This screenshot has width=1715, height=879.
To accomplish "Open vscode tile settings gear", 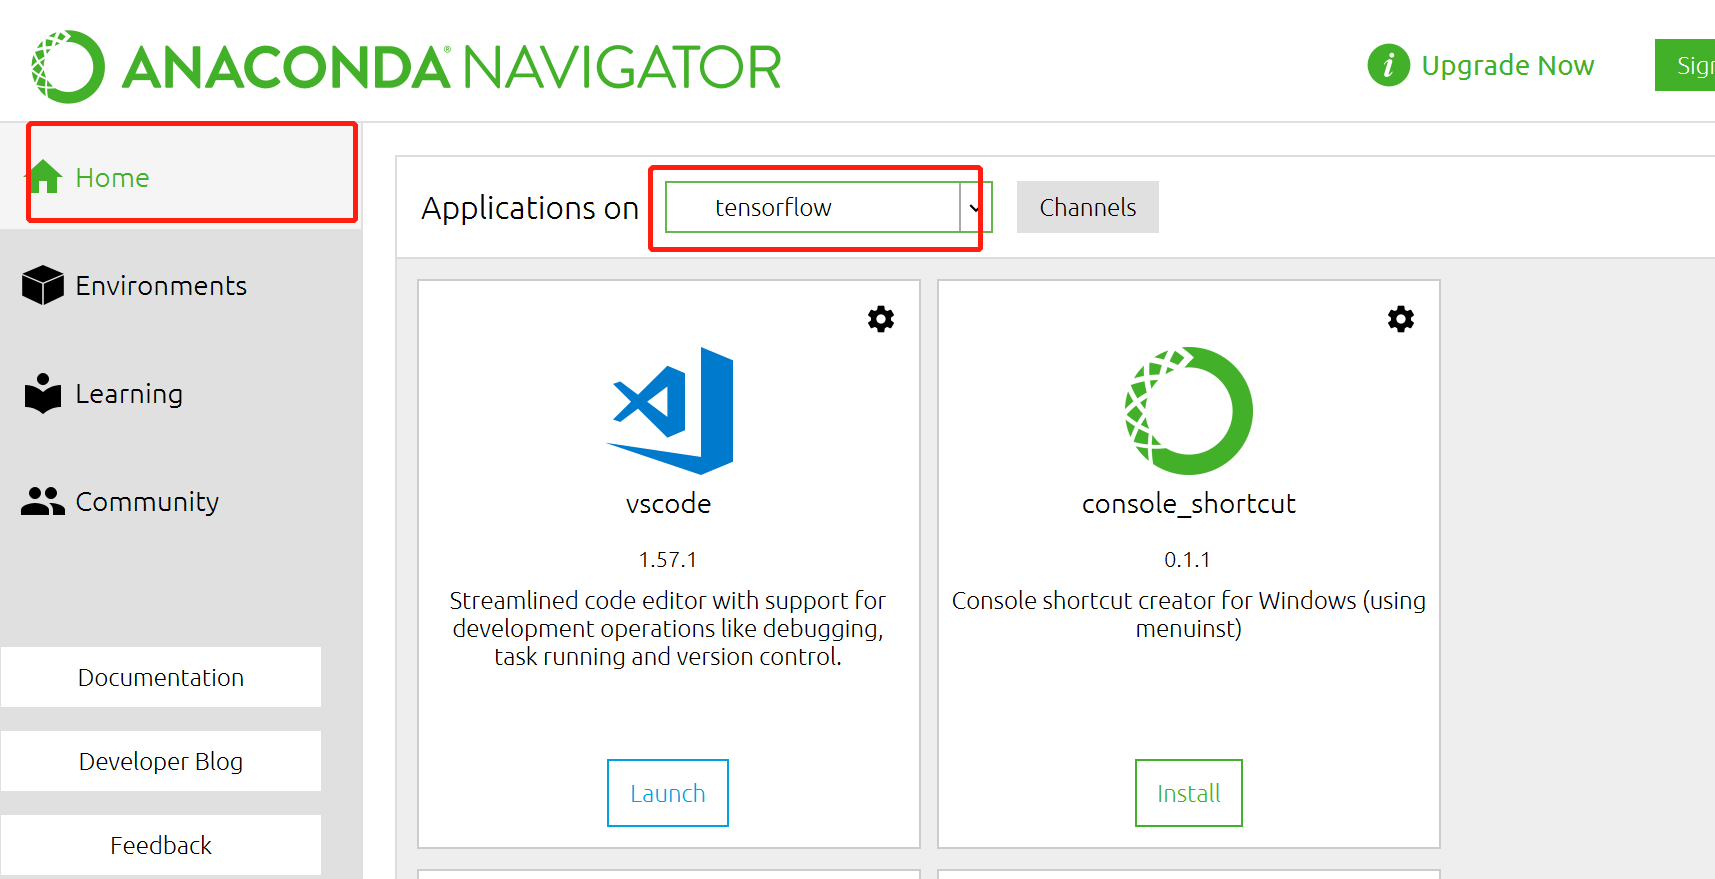I will pos(881,319).
